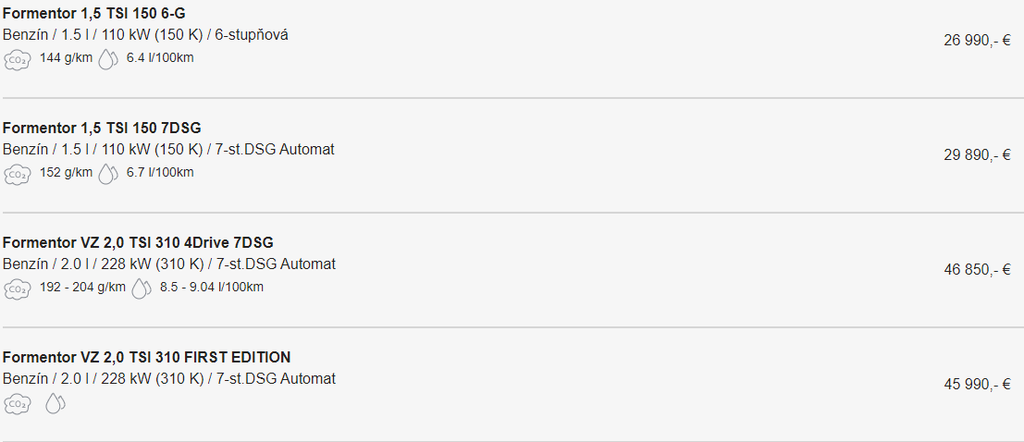Click the fuel drop icon beside 8.5 - 9.04 l/100km
This screenshot has width=1024, height=442.
(x=141, y=289)
